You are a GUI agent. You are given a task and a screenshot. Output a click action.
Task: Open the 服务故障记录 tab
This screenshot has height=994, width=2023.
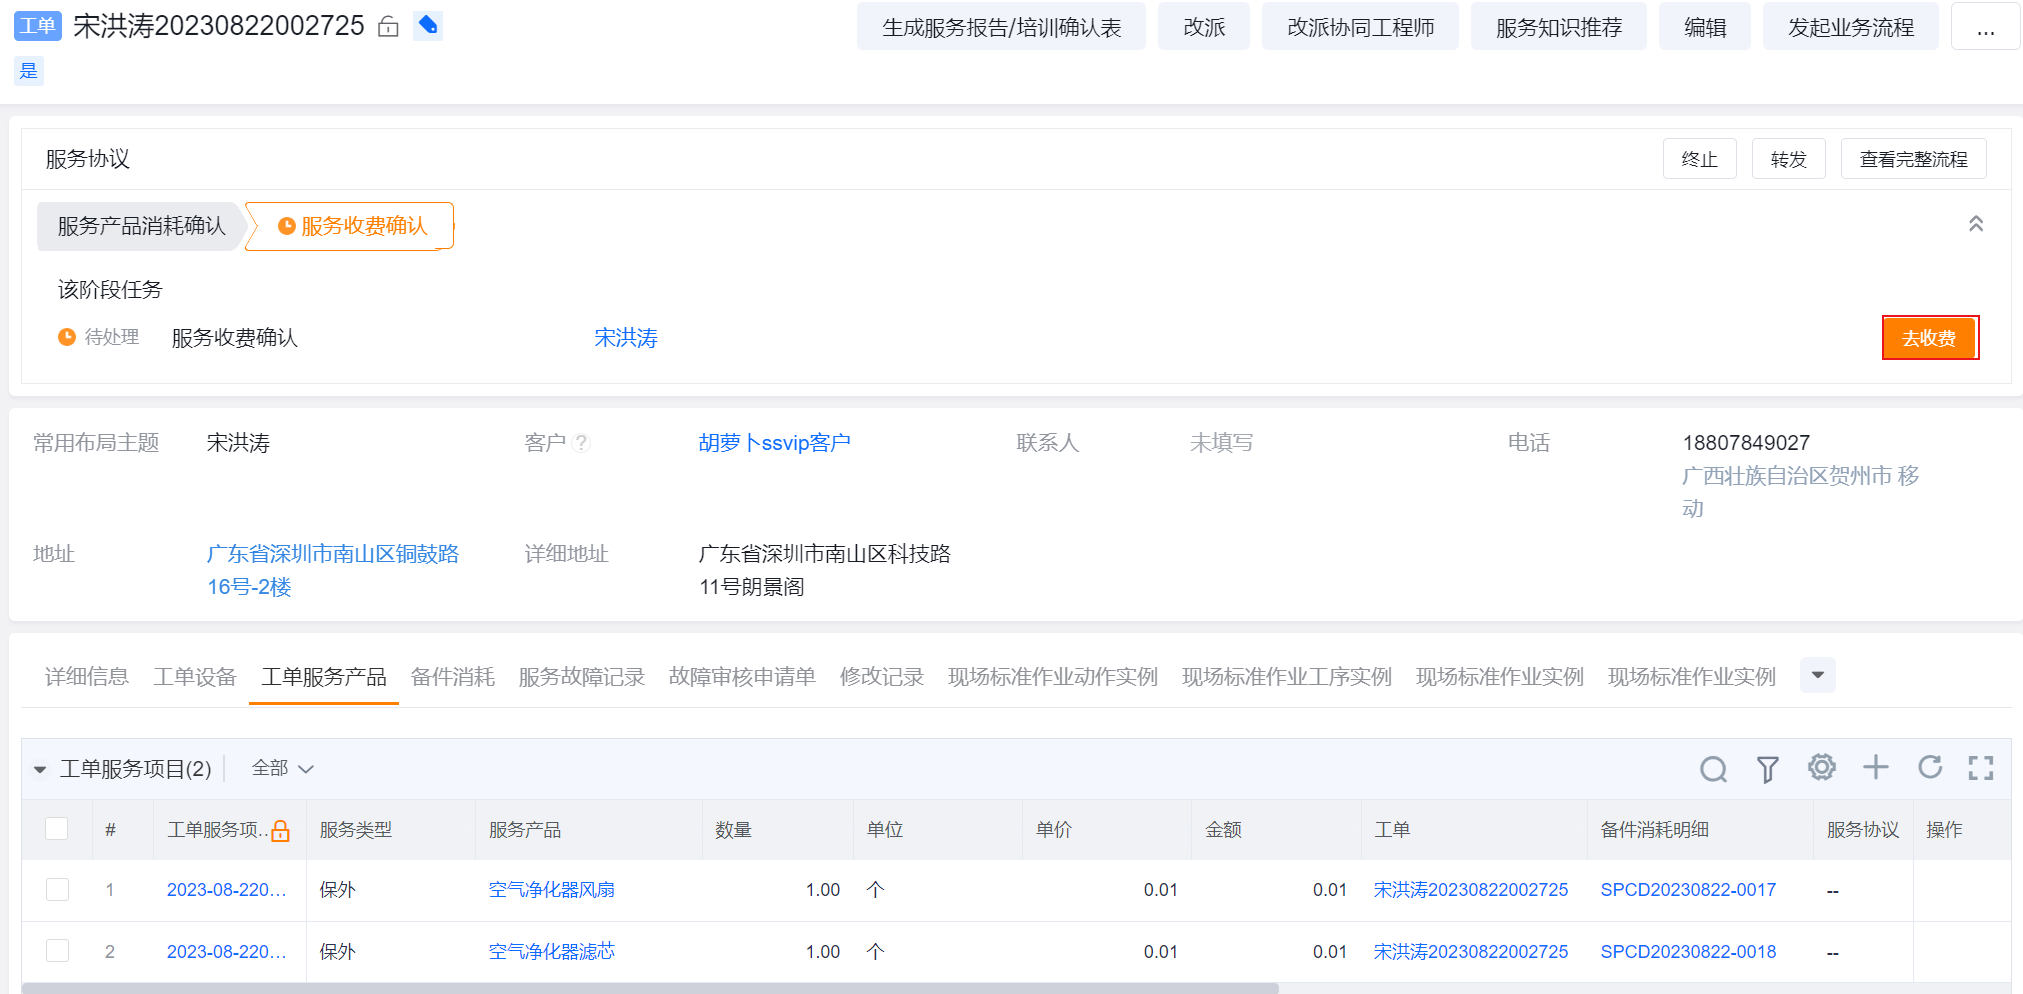tap(582, 677)
